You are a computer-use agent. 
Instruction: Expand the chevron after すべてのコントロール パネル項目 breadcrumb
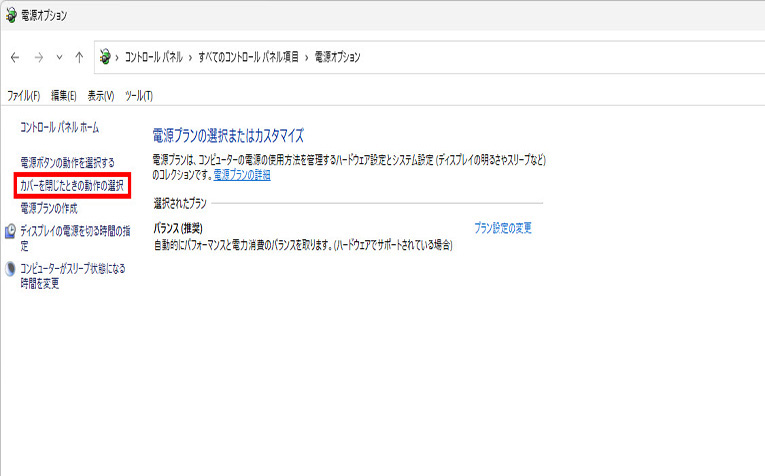[307, 57]
